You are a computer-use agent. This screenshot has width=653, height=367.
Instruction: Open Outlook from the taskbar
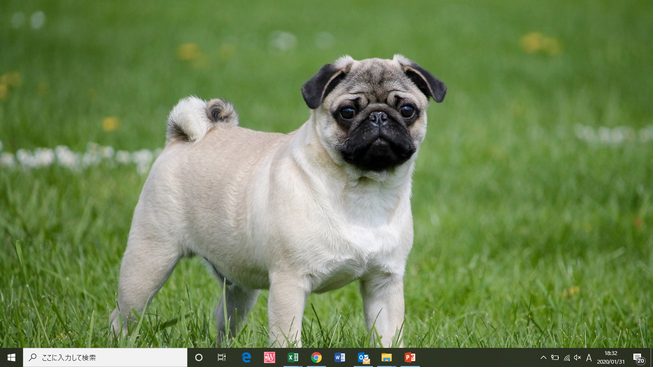point(363,357)
